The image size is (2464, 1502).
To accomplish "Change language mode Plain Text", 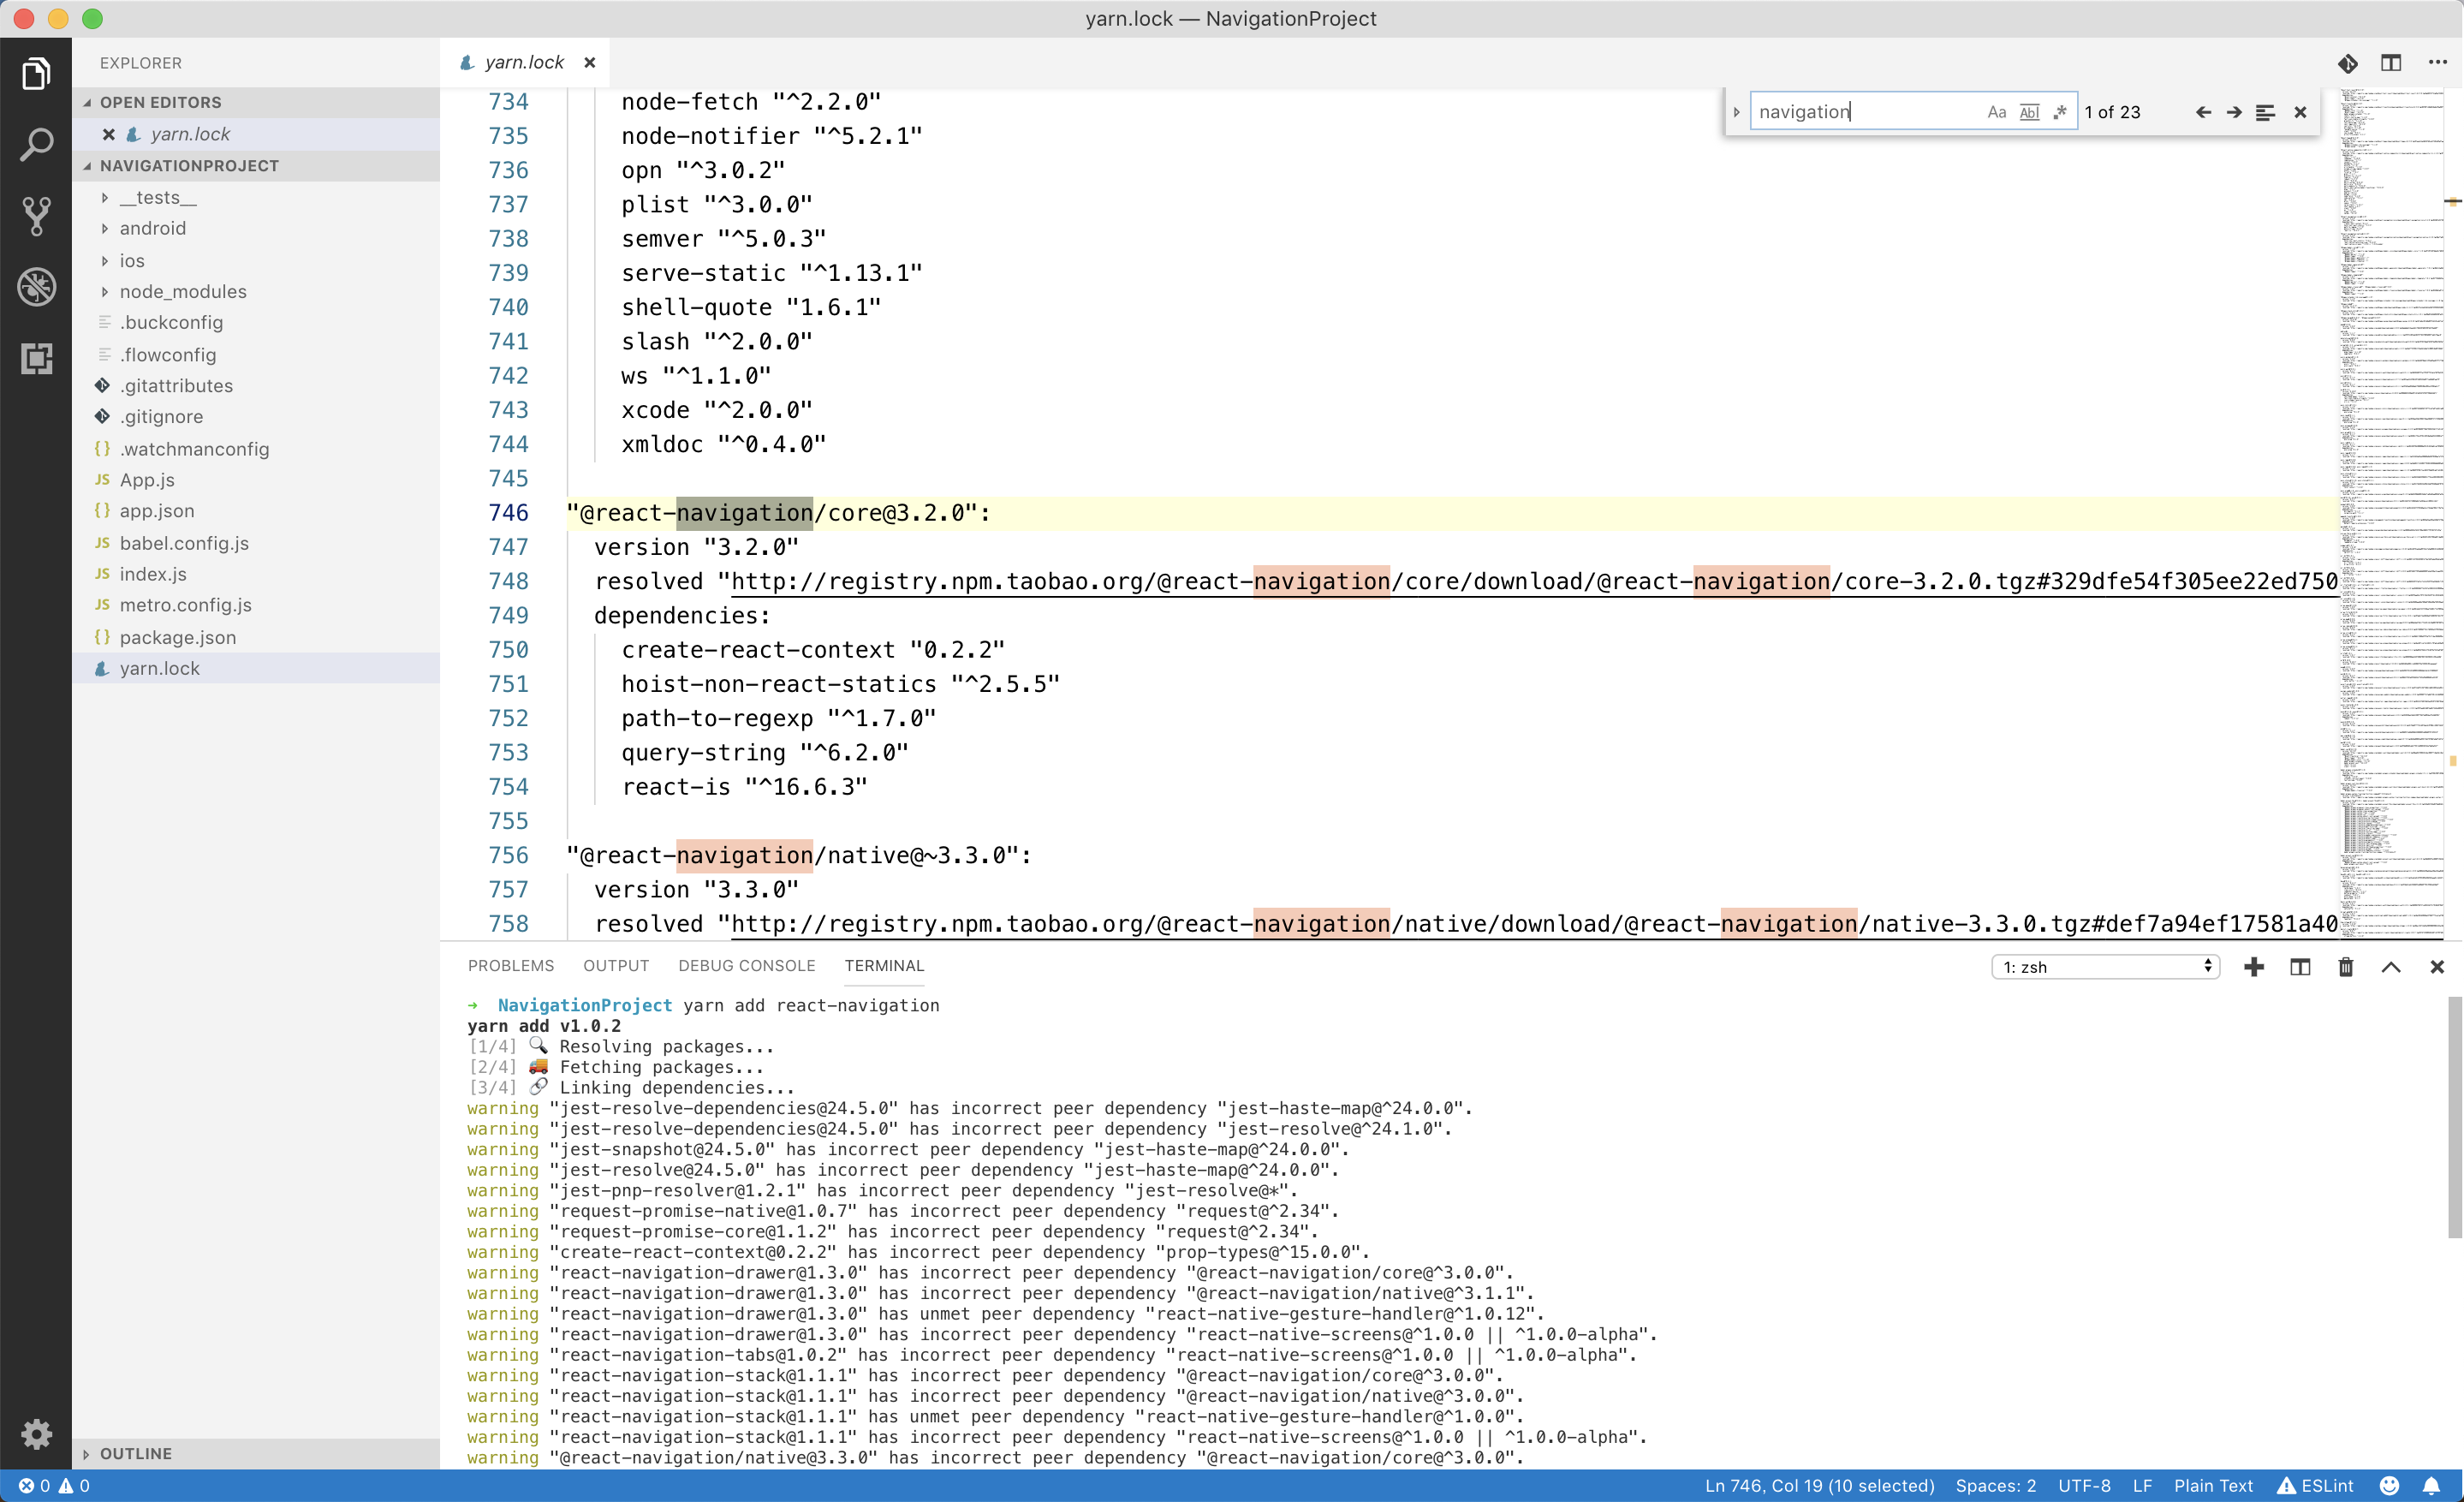I will pyautogui.click(x=2213, y=1486).
